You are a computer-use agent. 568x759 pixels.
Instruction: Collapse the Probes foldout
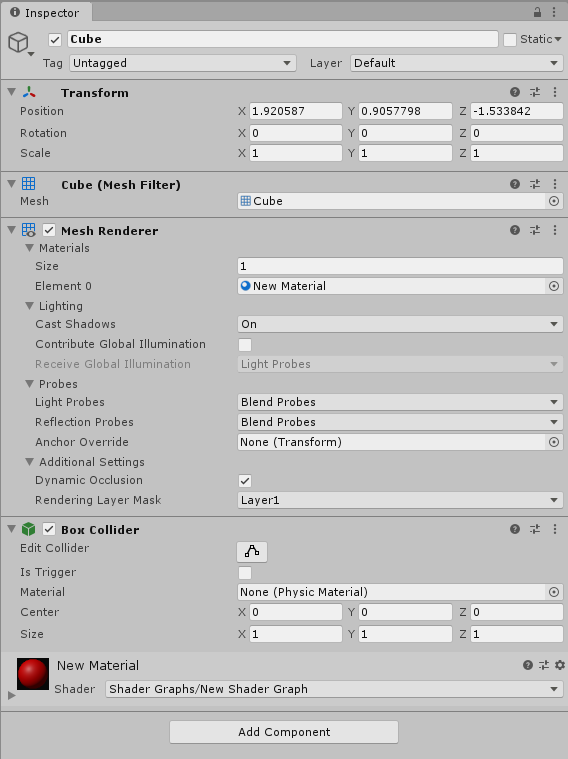[x=30, y=384]
